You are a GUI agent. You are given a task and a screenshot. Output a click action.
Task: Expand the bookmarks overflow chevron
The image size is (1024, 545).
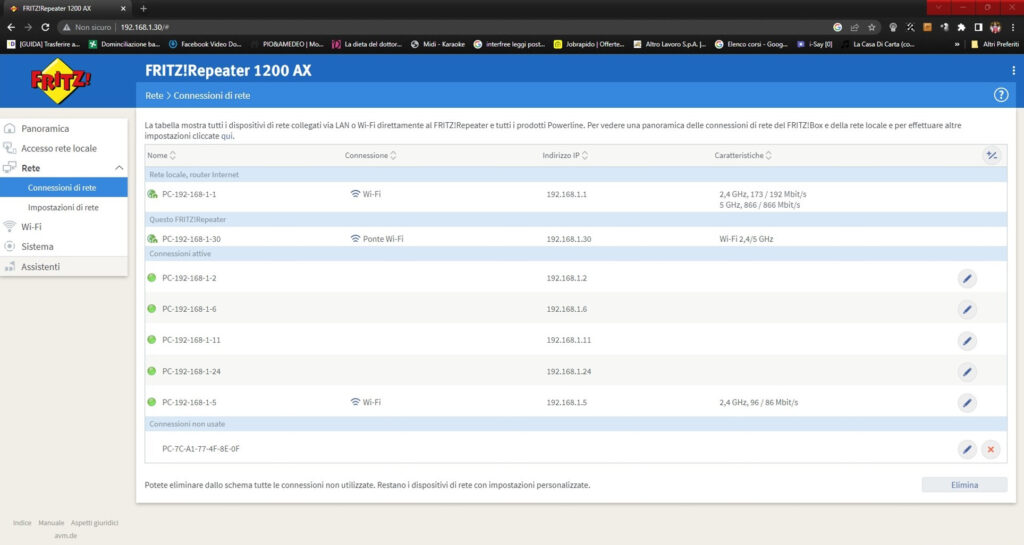click(957, 44)
